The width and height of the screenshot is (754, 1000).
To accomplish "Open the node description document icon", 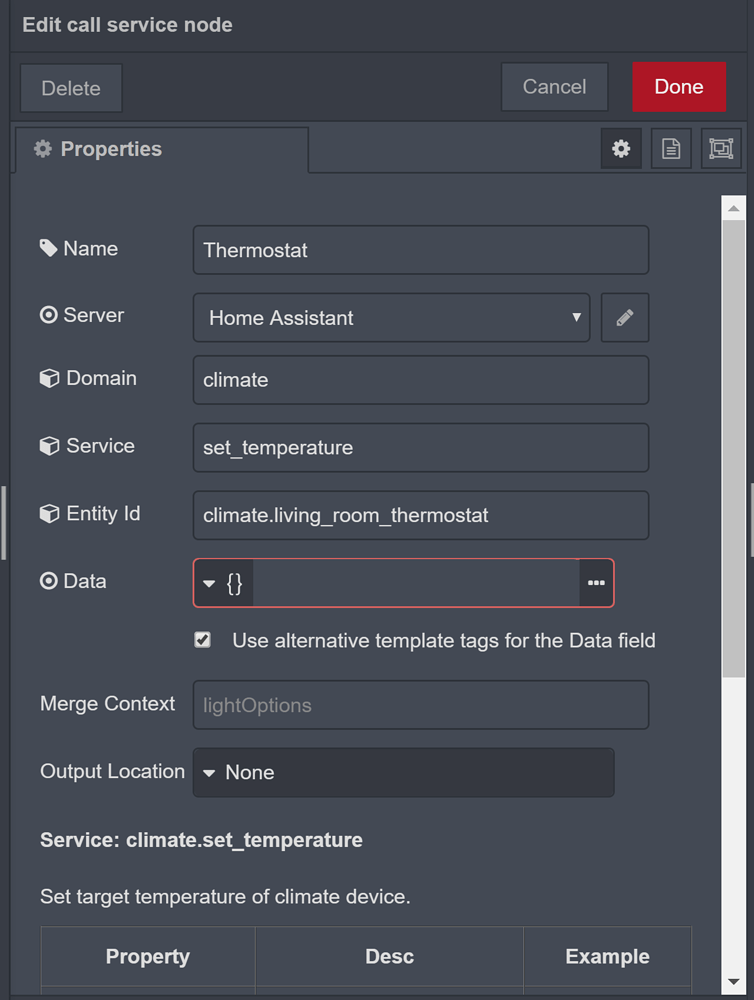I will pyautogui.click(x=670, y=149).
